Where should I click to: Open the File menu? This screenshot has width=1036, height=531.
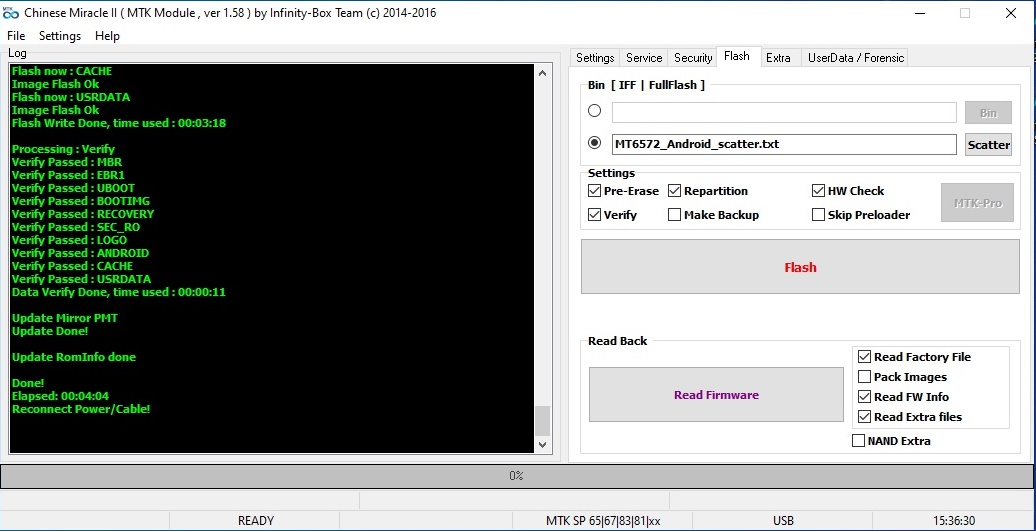[16, 36]
